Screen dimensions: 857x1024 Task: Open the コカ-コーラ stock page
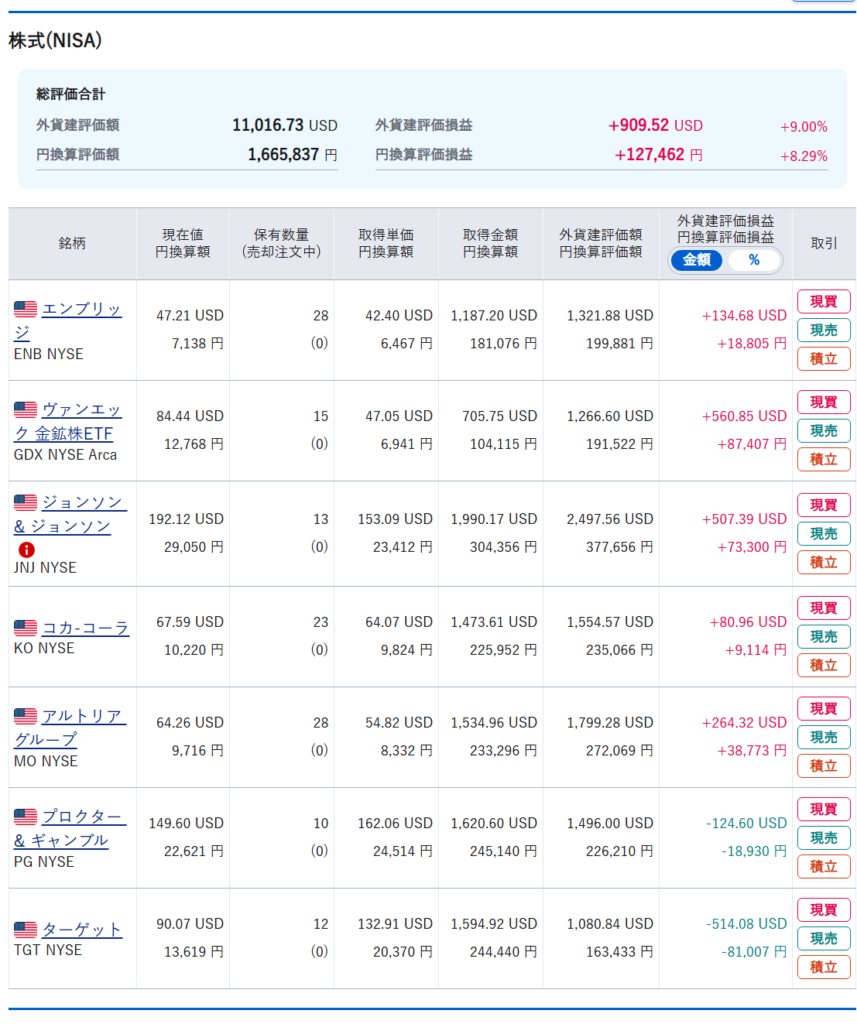click(x=85, y=628)
